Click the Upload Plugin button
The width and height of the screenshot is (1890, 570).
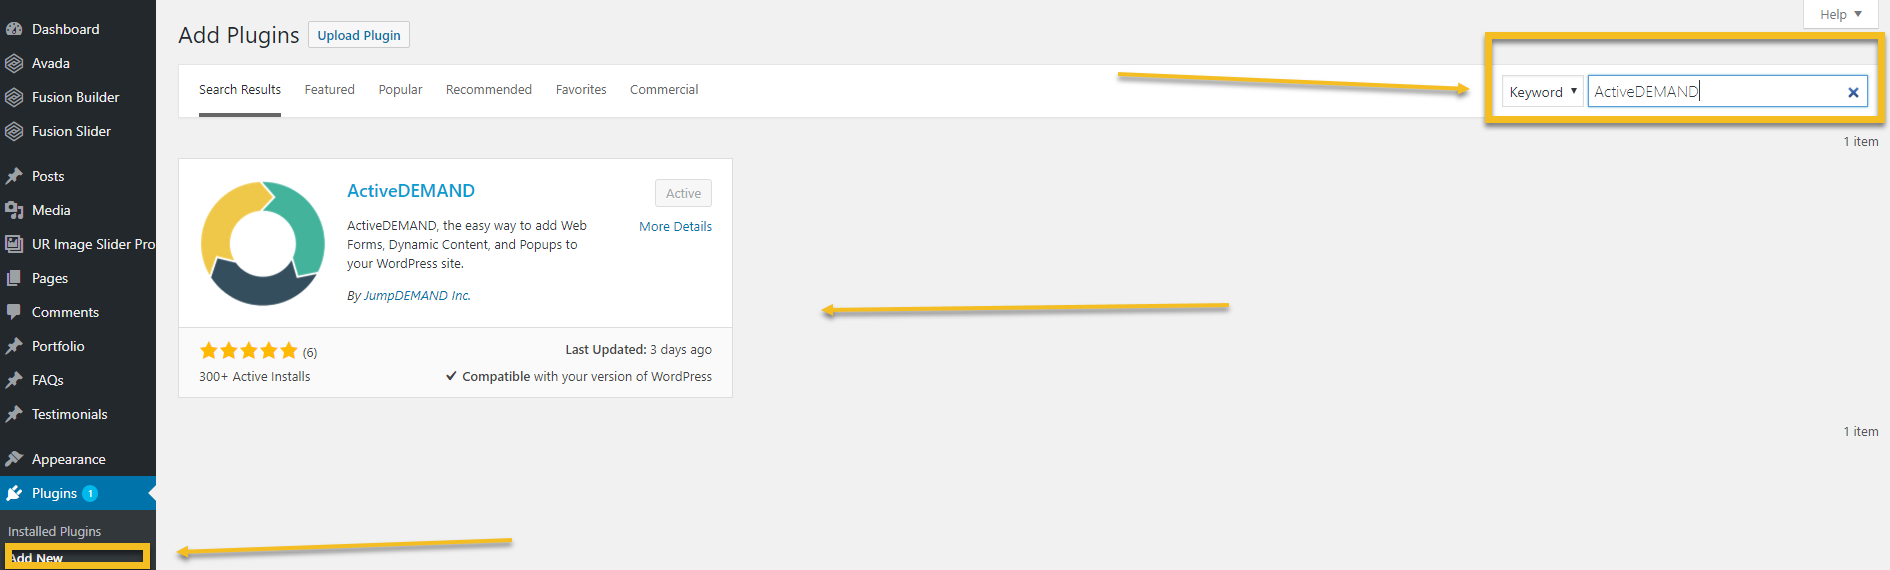point(359,35)
